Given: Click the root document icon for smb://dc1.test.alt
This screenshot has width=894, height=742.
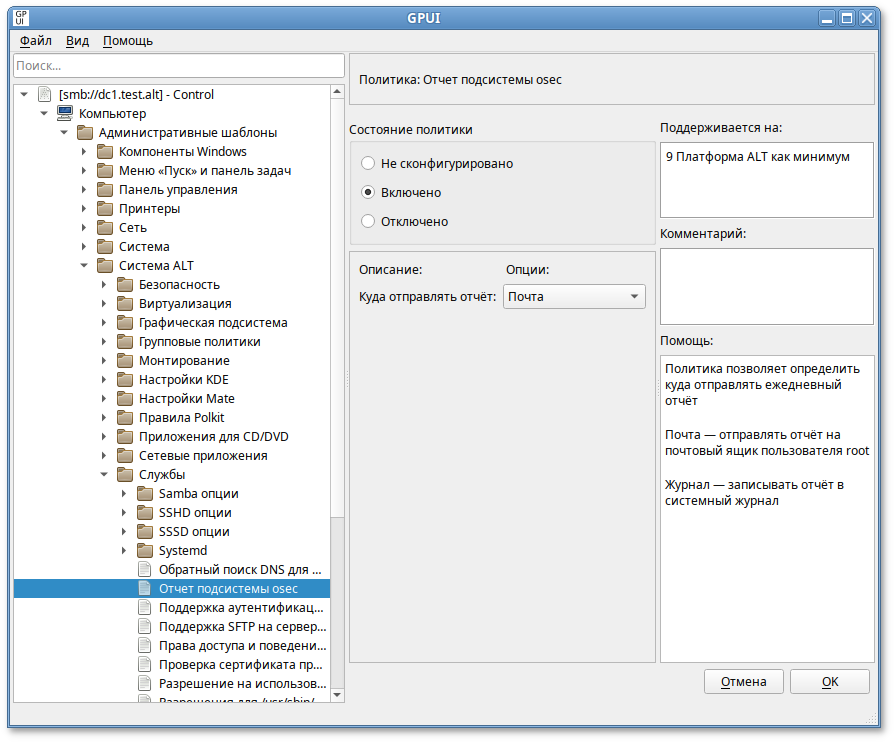Looking at the screenshot, I should coord(44,95).
